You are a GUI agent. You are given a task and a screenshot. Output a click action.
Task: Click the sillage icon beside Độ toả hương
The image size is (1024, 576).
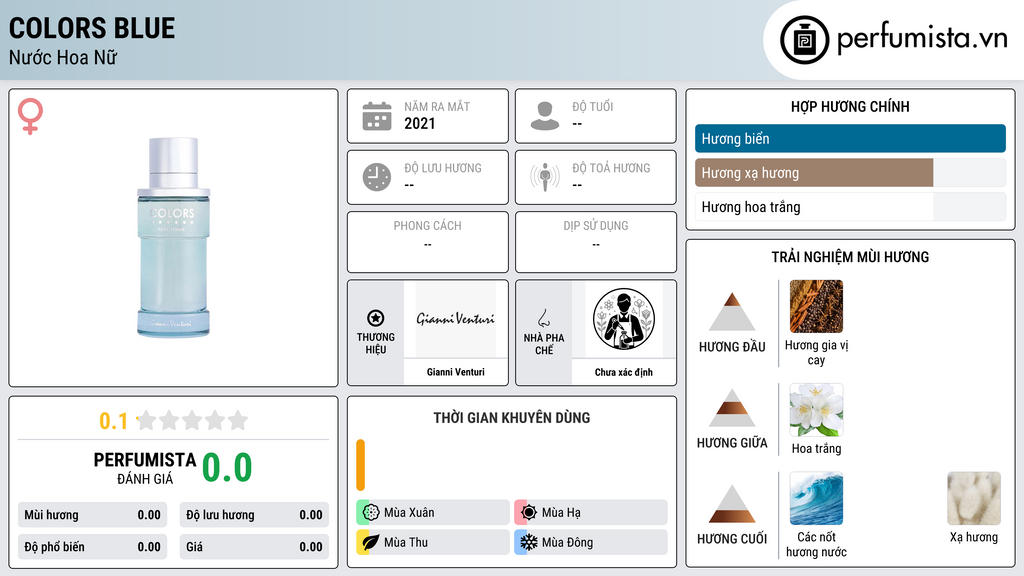click(x=545, y=177)
